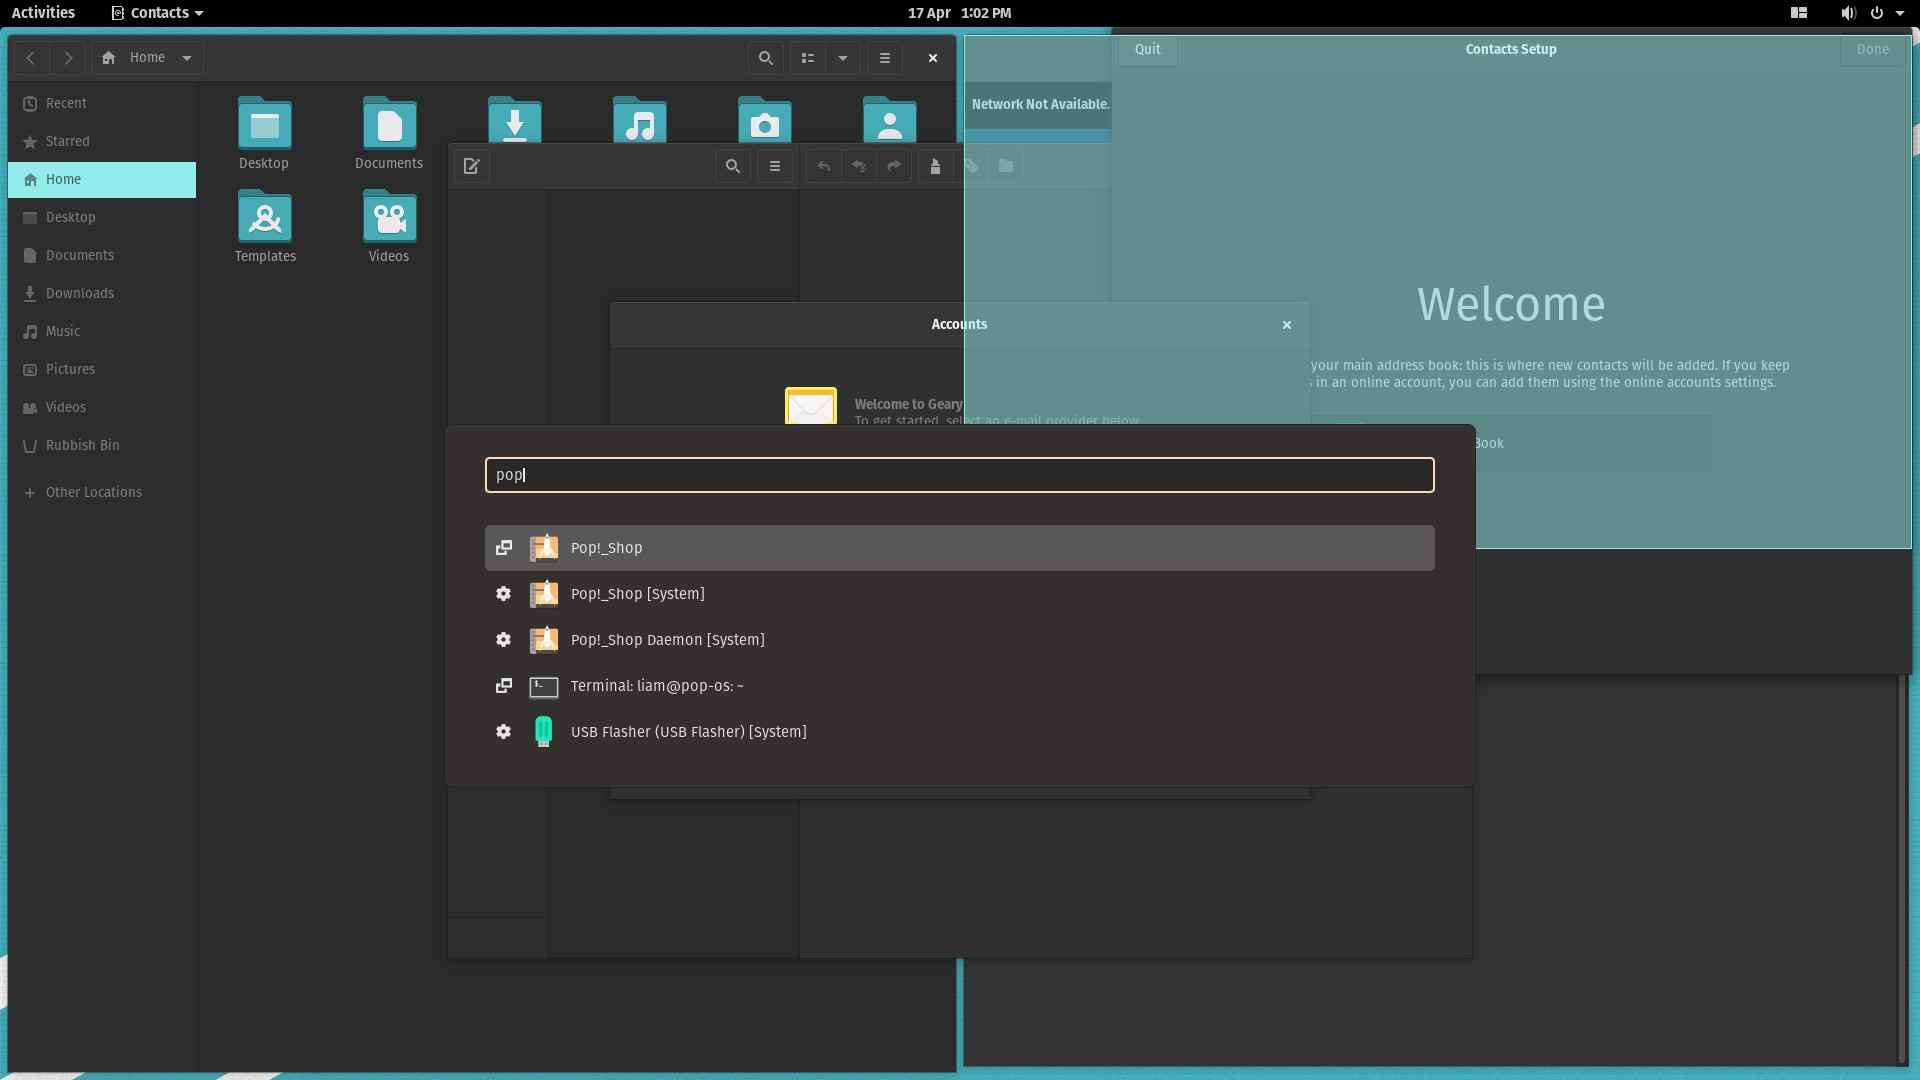Screen dimensions: 1920x1080
Task: Go back in the Files window
Action: tap(31, 58)
